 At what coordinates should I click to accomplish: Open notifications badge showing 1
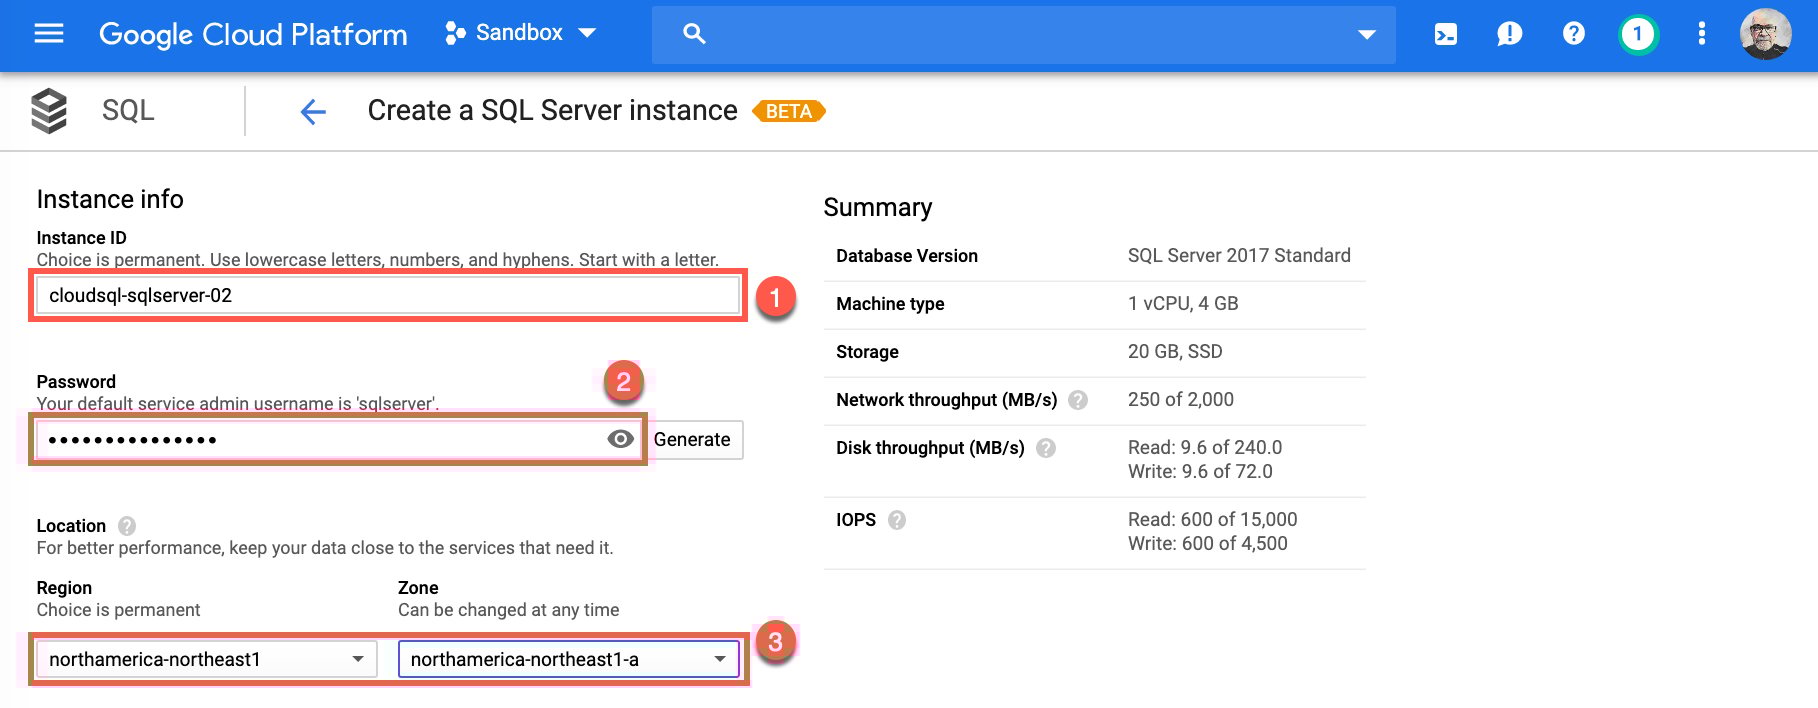pyautogui.click(x=1637, y=34)
